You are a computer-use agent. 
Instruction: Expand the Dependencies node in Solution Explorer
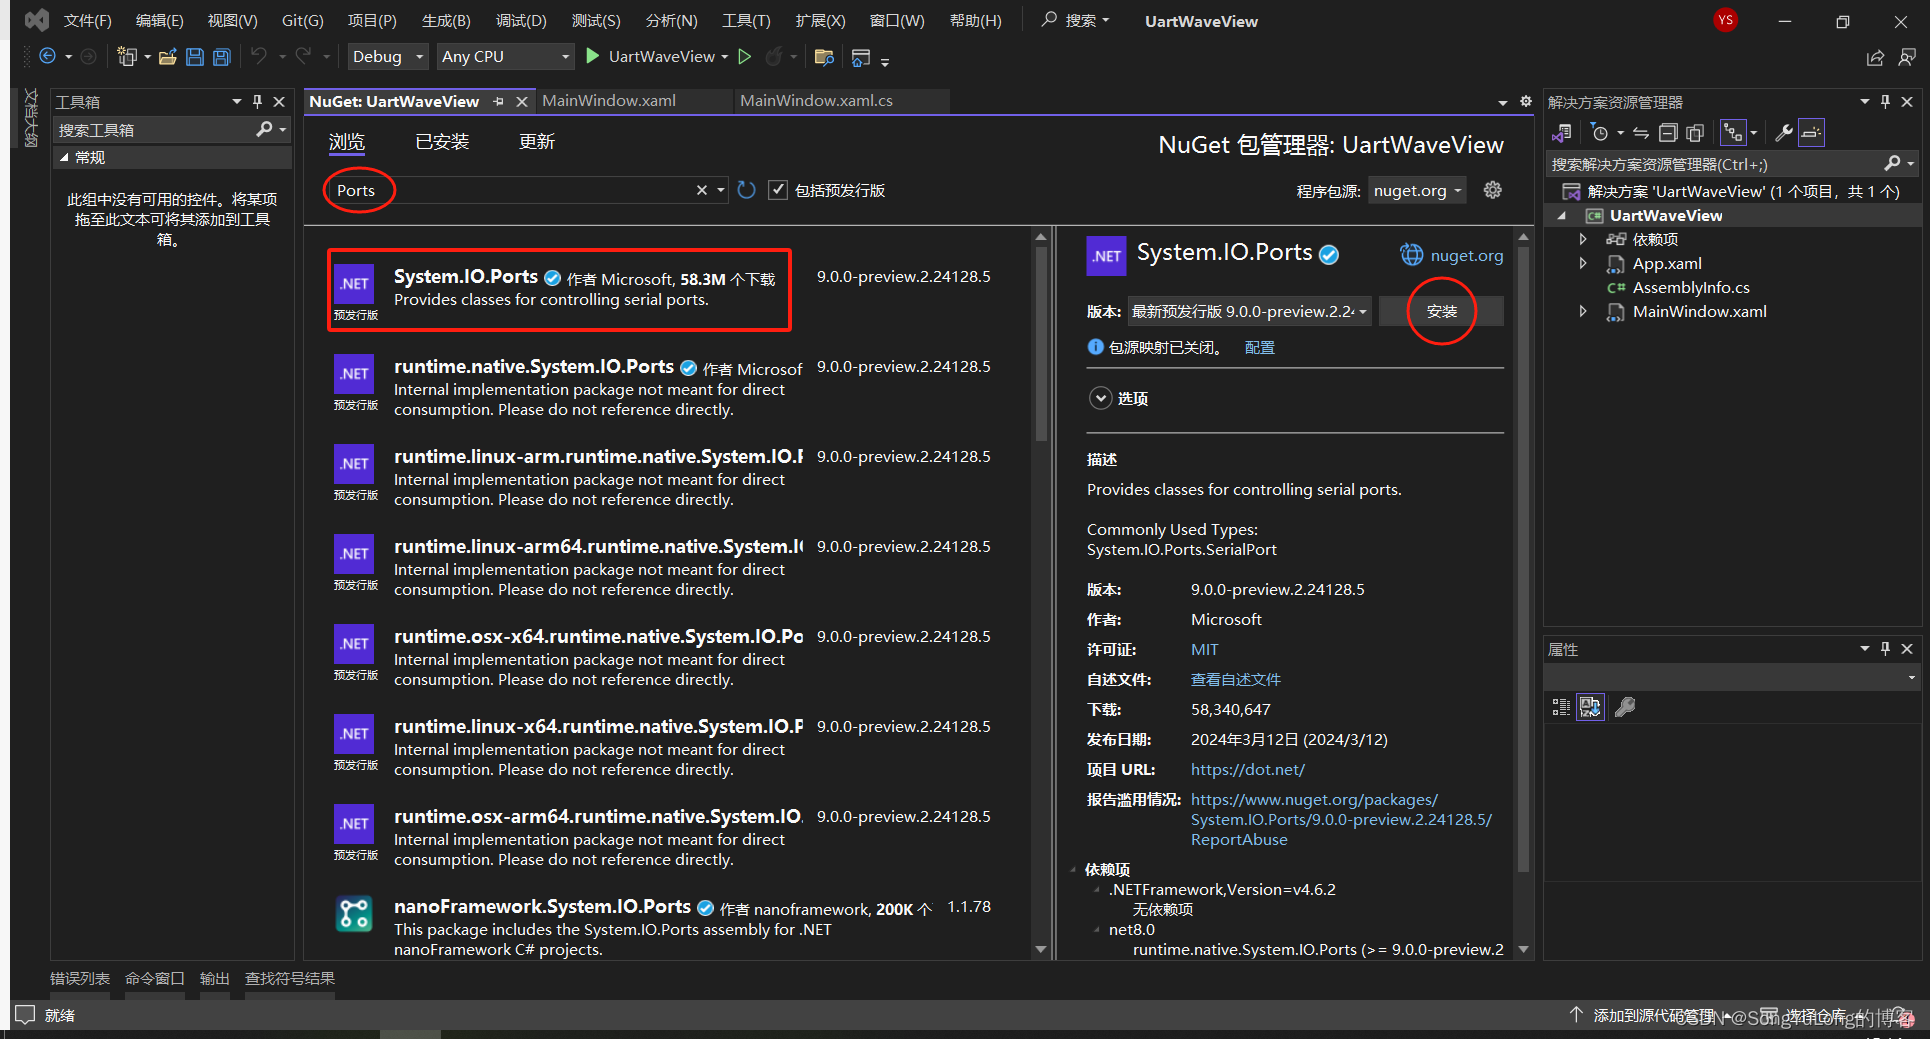(x=1583, y=239)
